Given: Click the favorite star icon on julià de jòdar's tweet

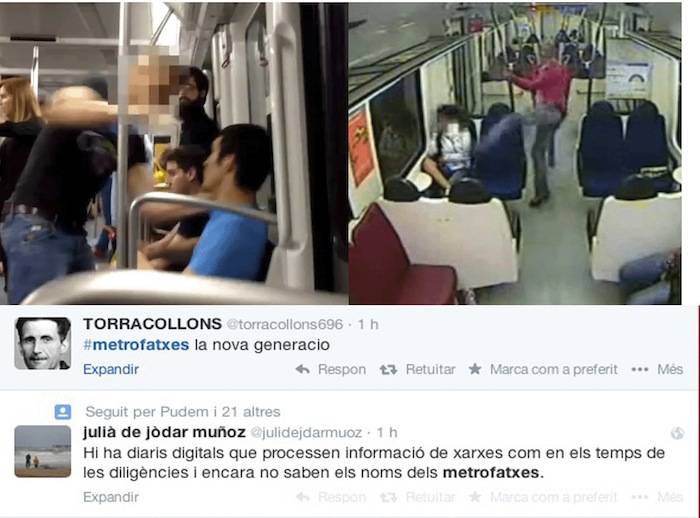Looking at the screenshot, I should (x=475, y=497).
